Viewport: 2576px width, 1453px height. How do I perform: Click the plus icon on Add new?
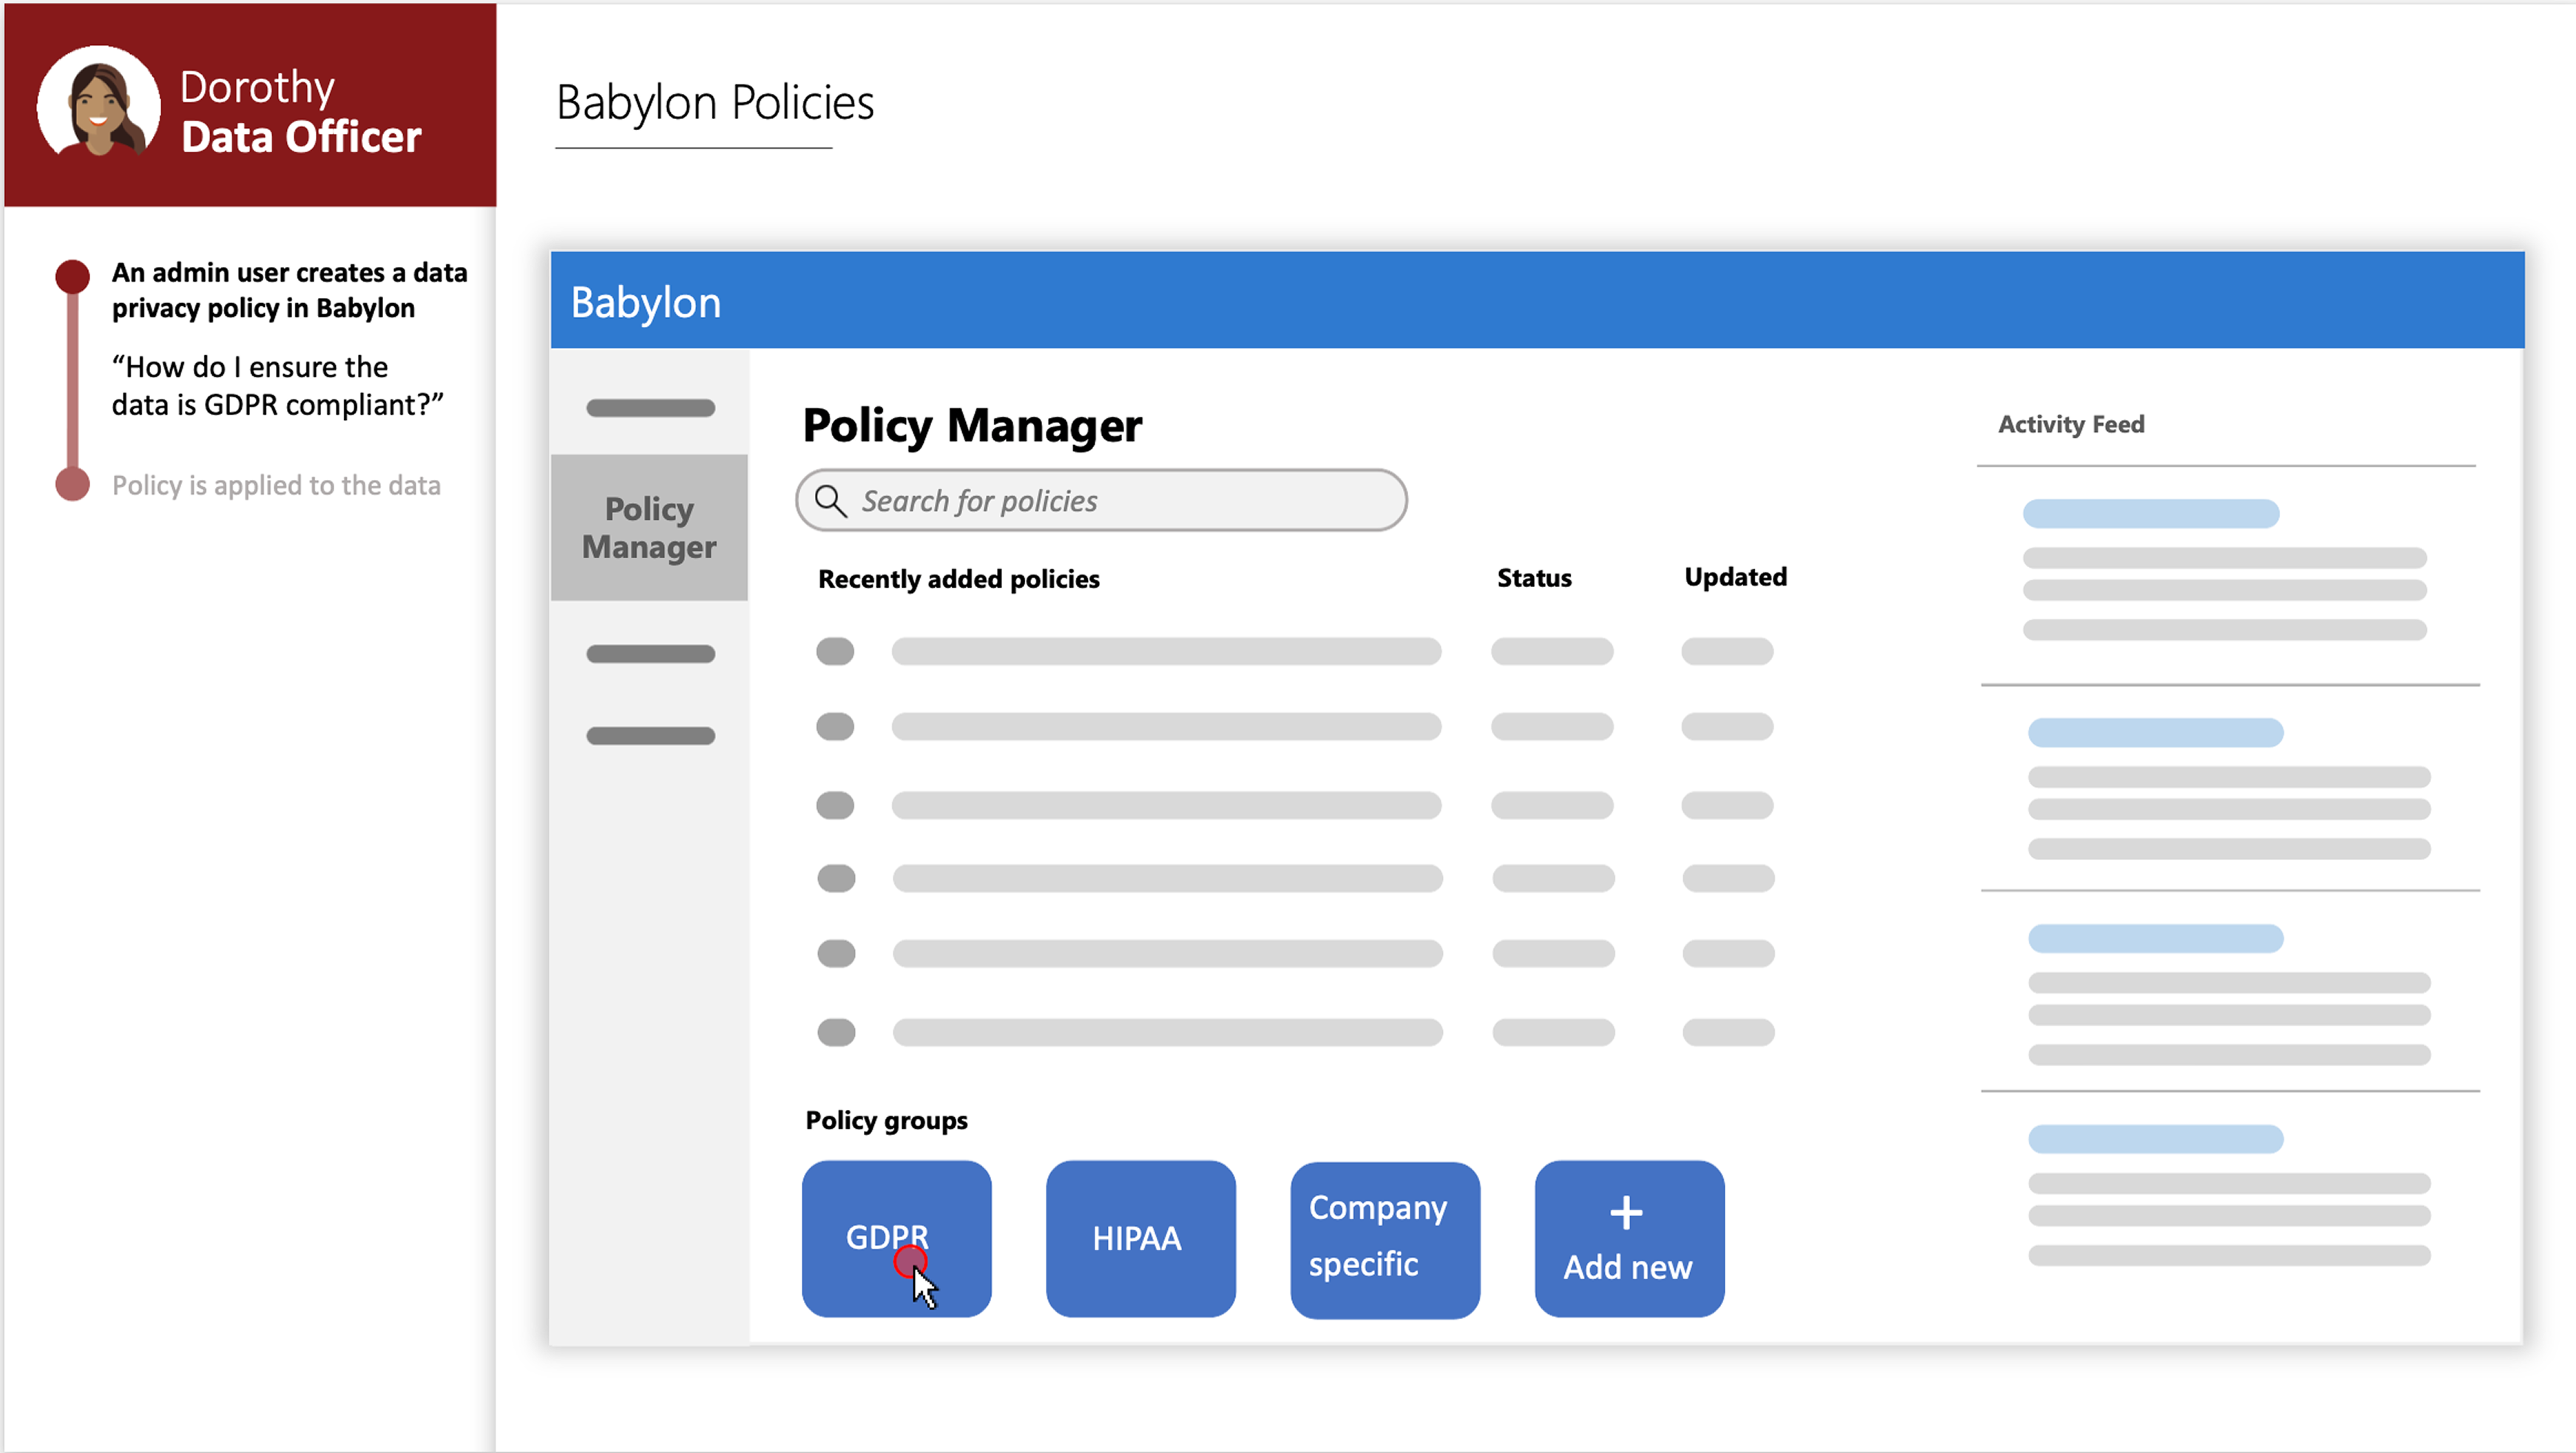click(x=1626, y=1213)
